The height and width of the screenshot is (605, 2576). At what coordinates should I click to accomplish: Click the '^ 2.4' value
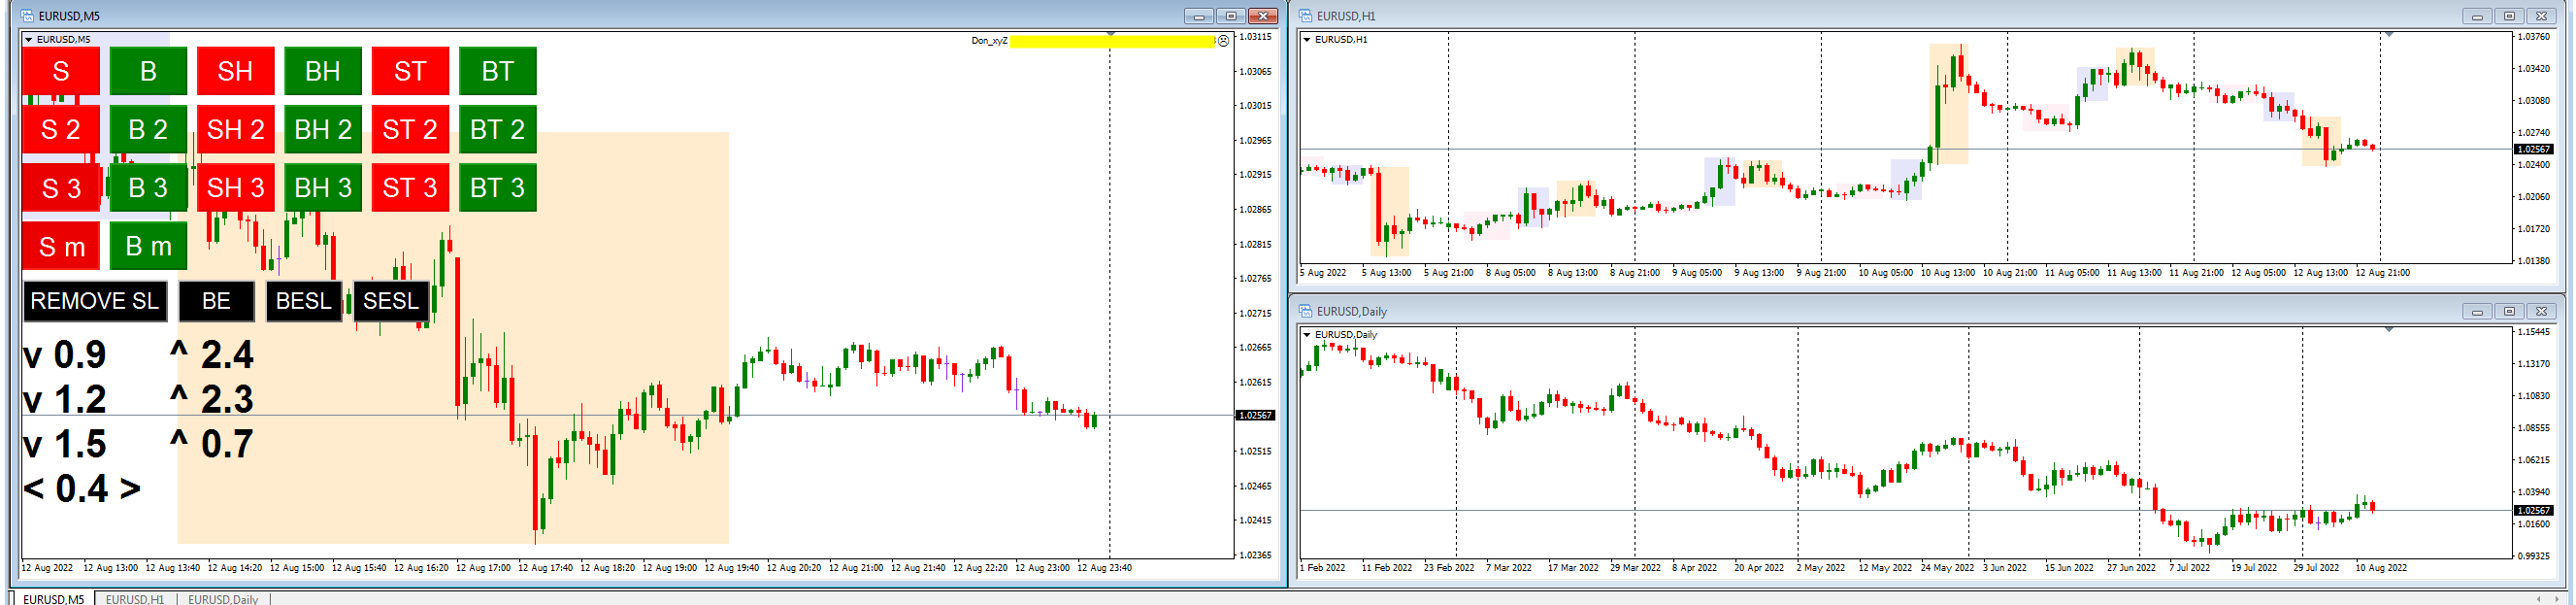pos(212,355)
